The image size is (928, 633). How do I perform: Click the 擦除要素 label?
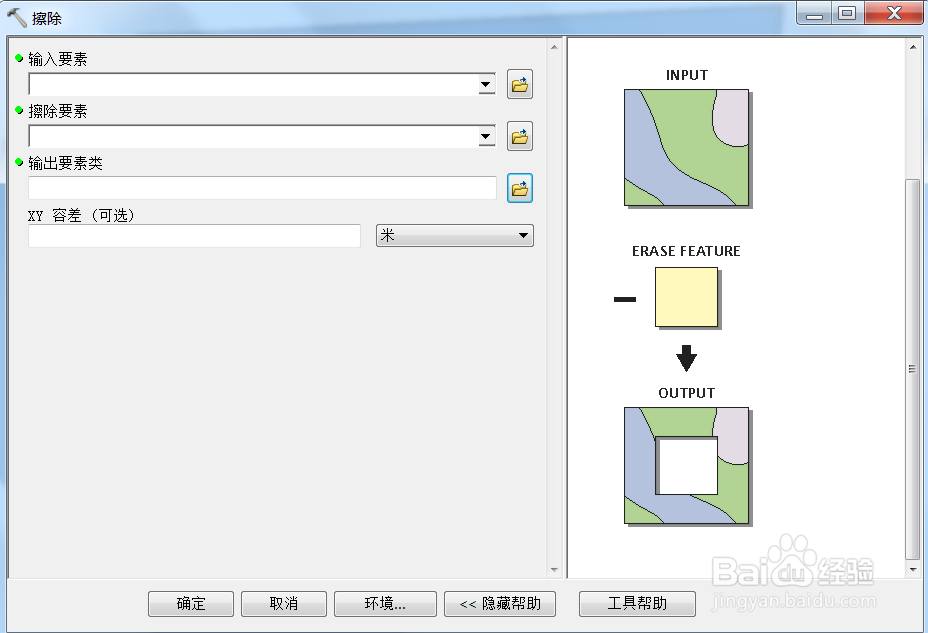(x=57, y=111)
